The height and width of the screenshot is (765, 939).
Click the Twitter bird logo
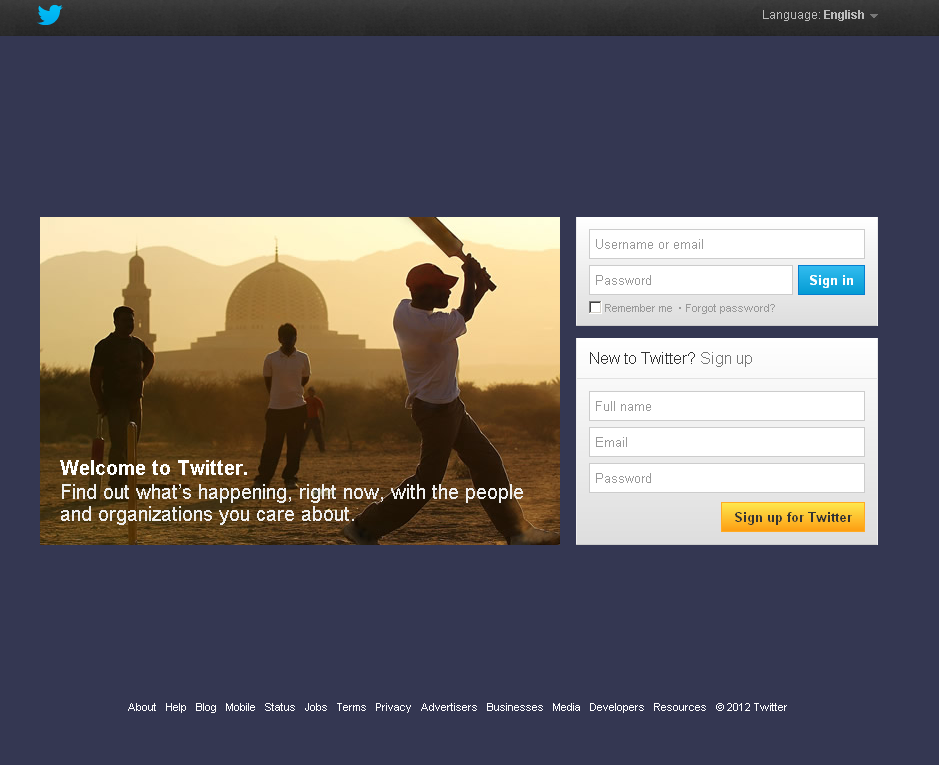50,14
